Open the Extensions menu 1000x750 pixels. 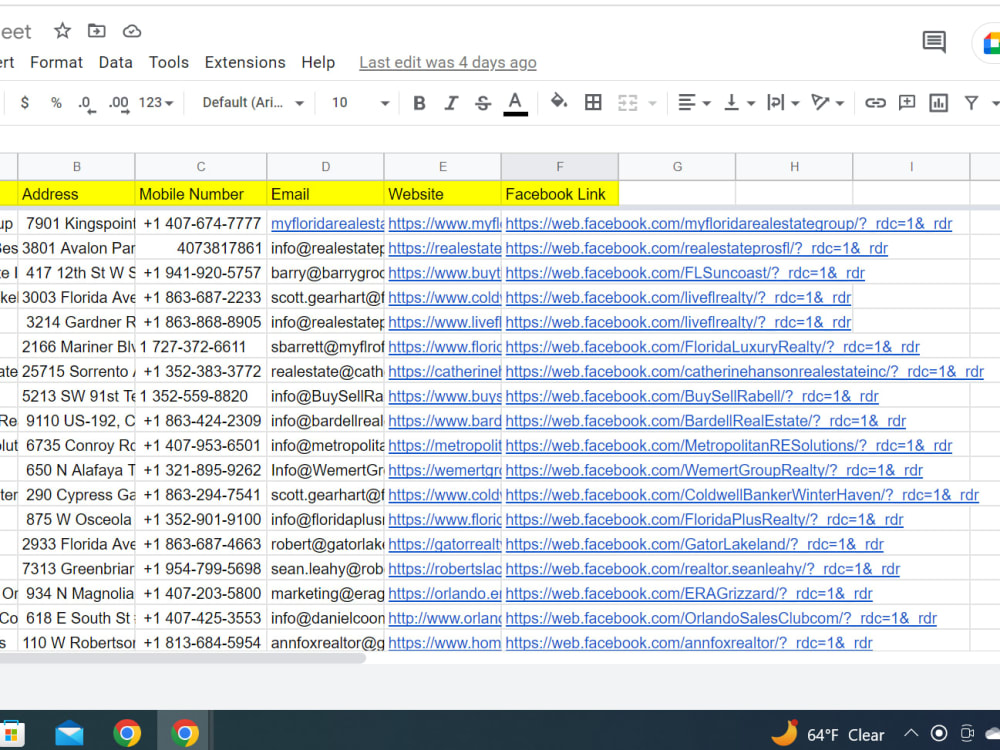(x=245, y=62)
